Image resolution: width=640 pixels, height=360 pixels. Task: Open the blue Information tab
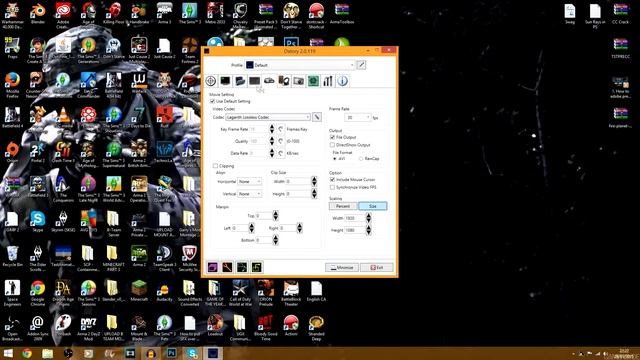(342, 81)
